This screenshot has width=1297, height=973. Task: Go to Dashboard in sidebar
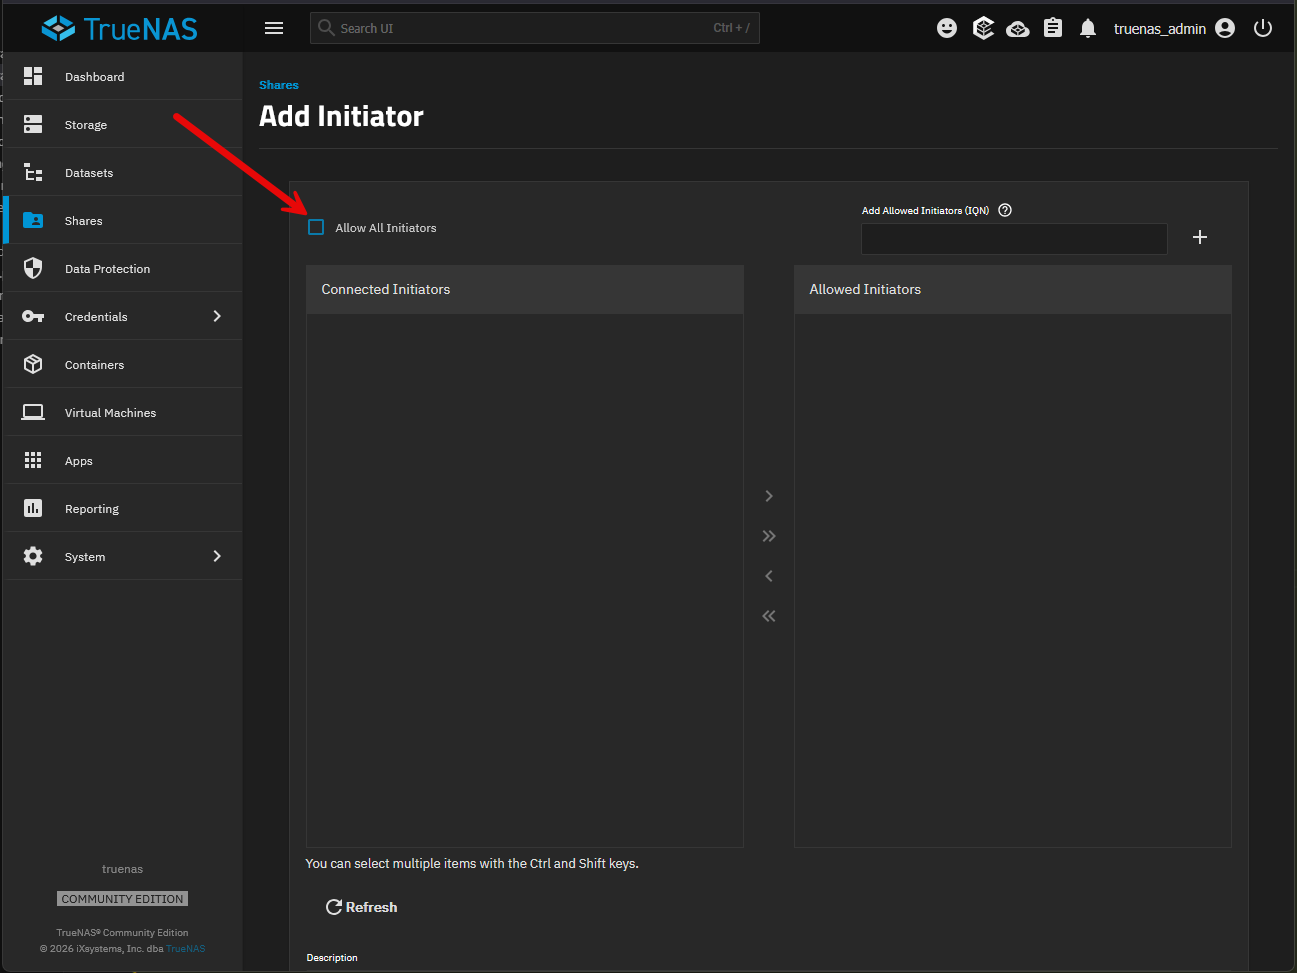tap(124, 76)
